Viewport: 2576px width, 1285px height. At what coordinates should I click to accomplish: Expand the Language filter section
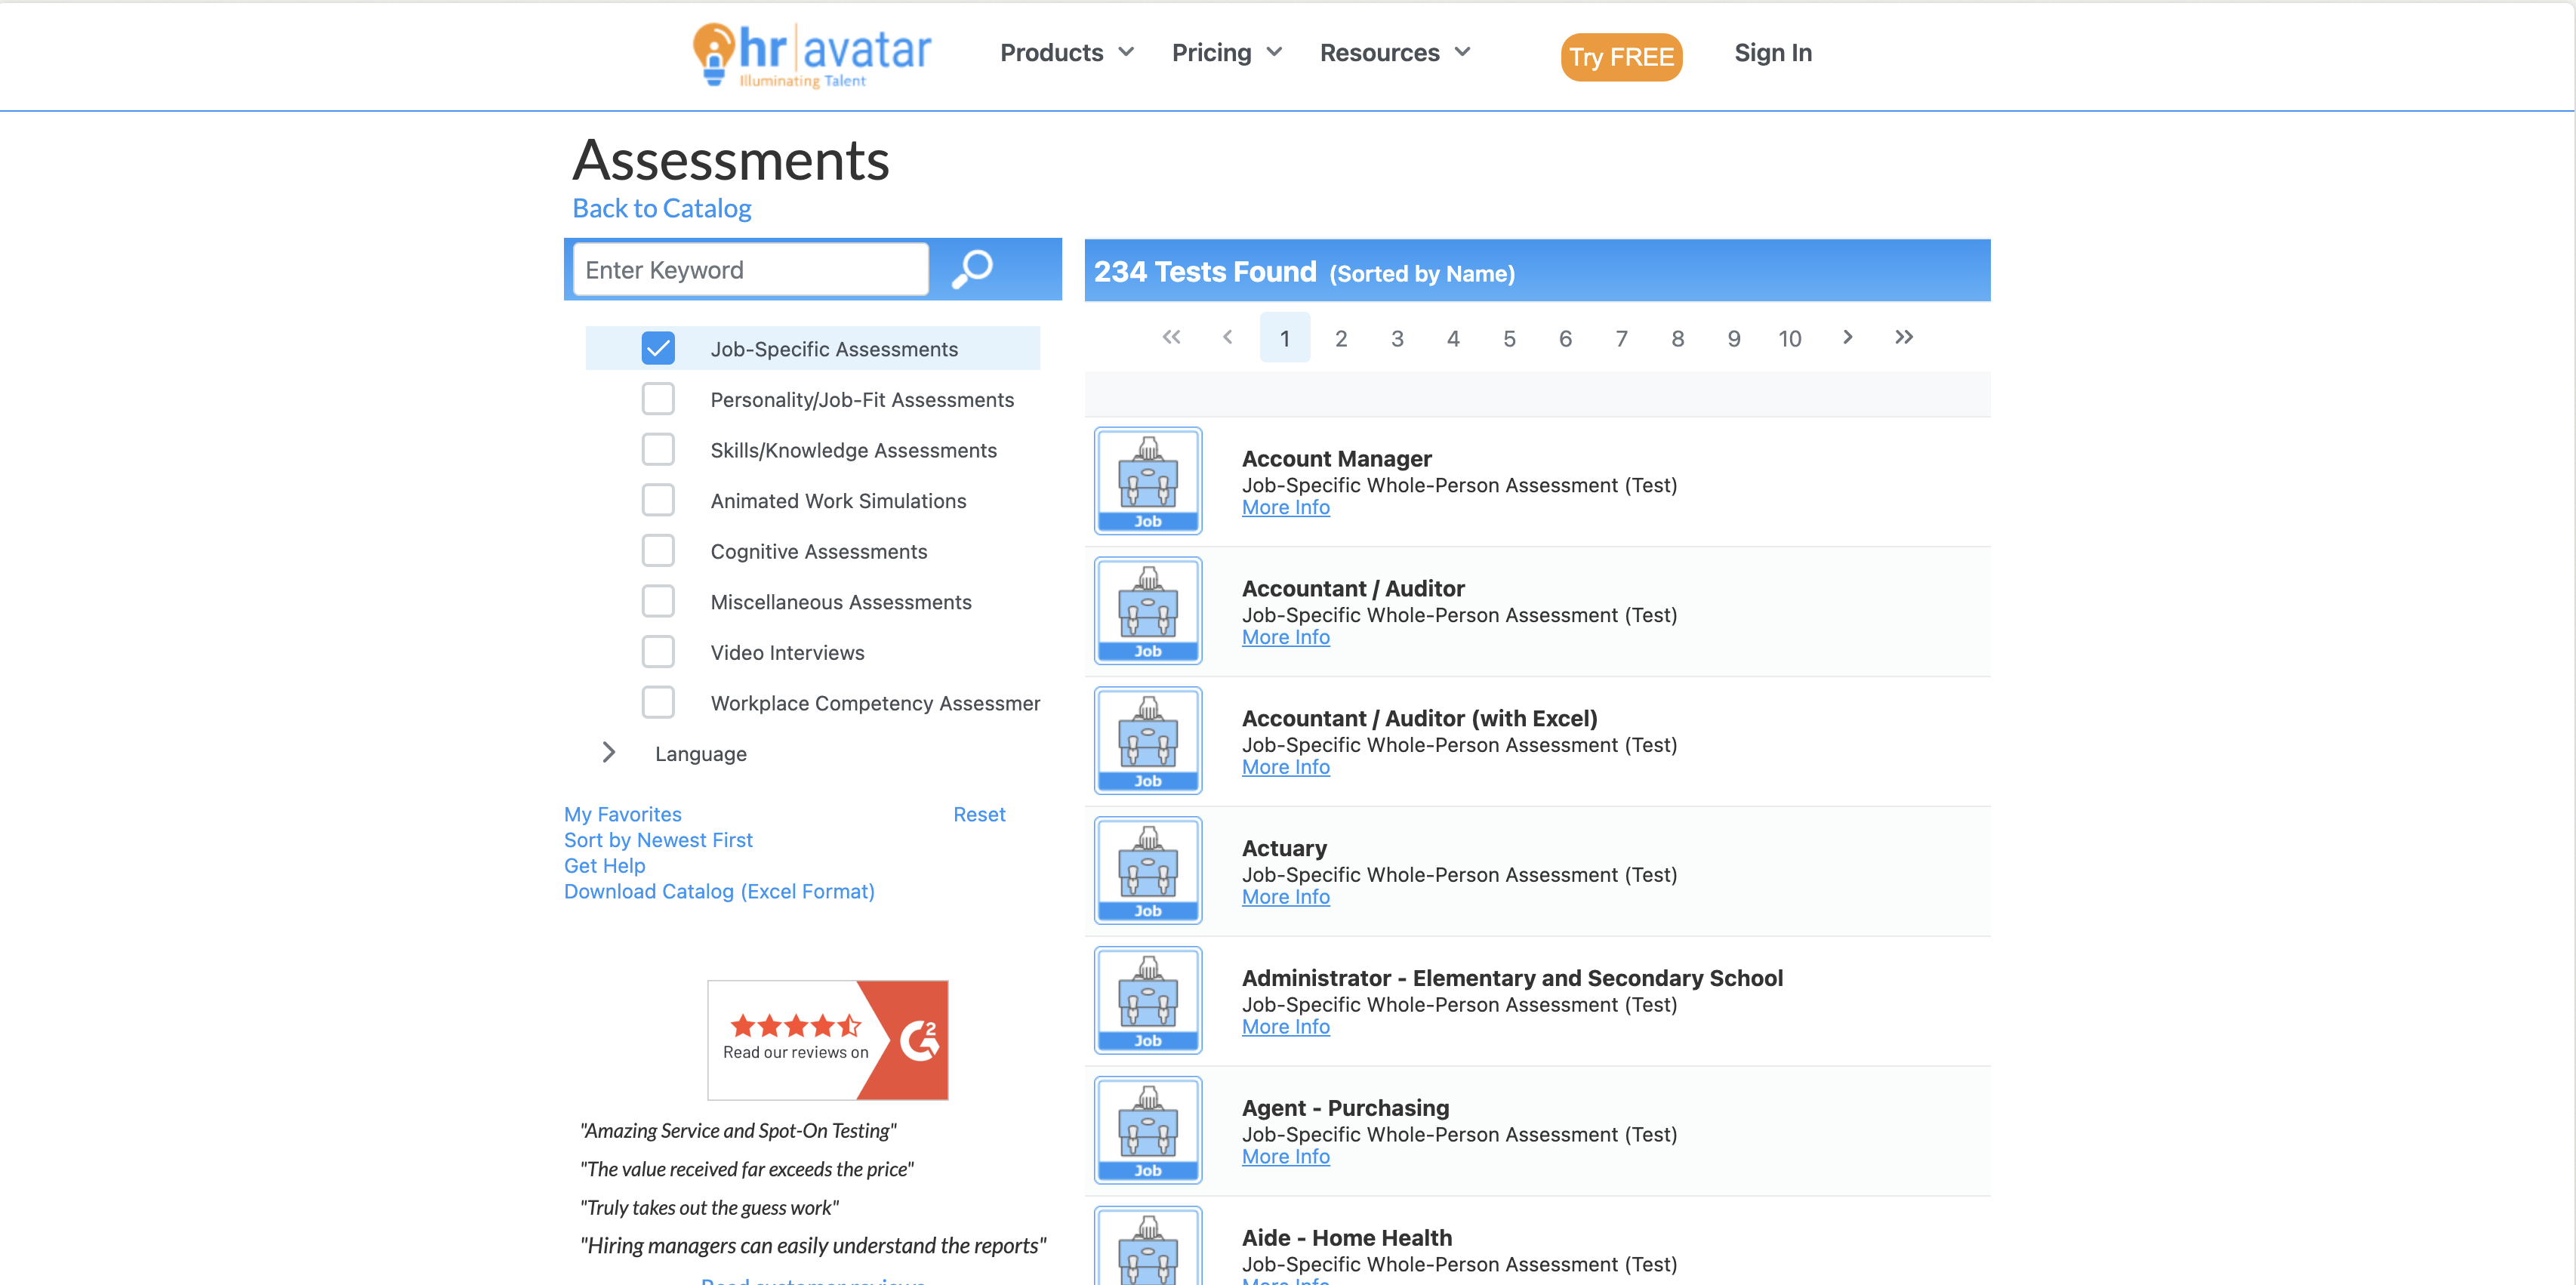(609, 754)
